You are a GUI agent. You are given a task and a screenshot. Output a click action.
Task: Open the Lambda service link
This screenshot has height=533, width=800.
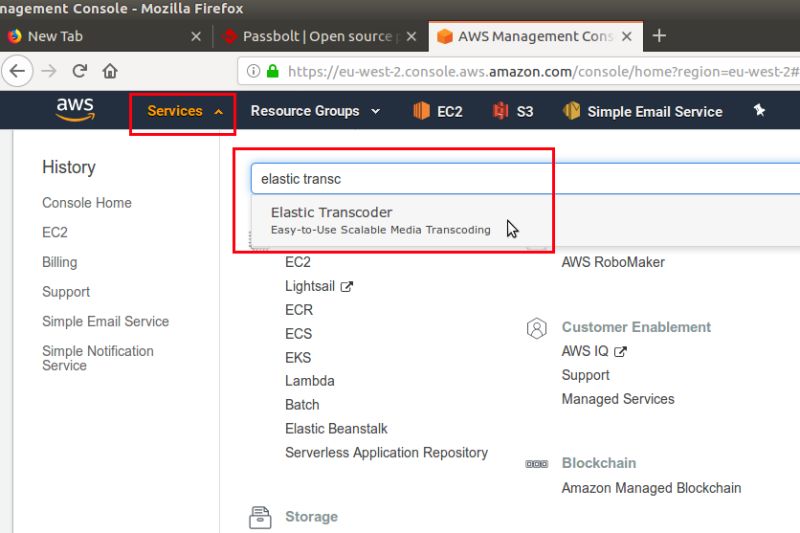pos(309,382)
